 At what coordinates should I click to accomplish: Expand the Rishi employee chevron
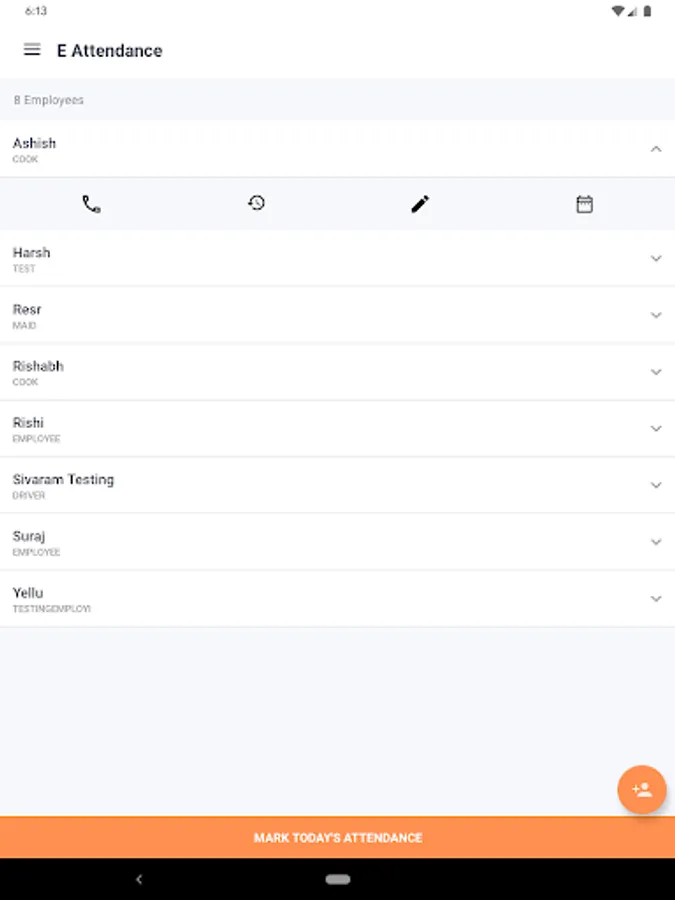pos(655,428)
